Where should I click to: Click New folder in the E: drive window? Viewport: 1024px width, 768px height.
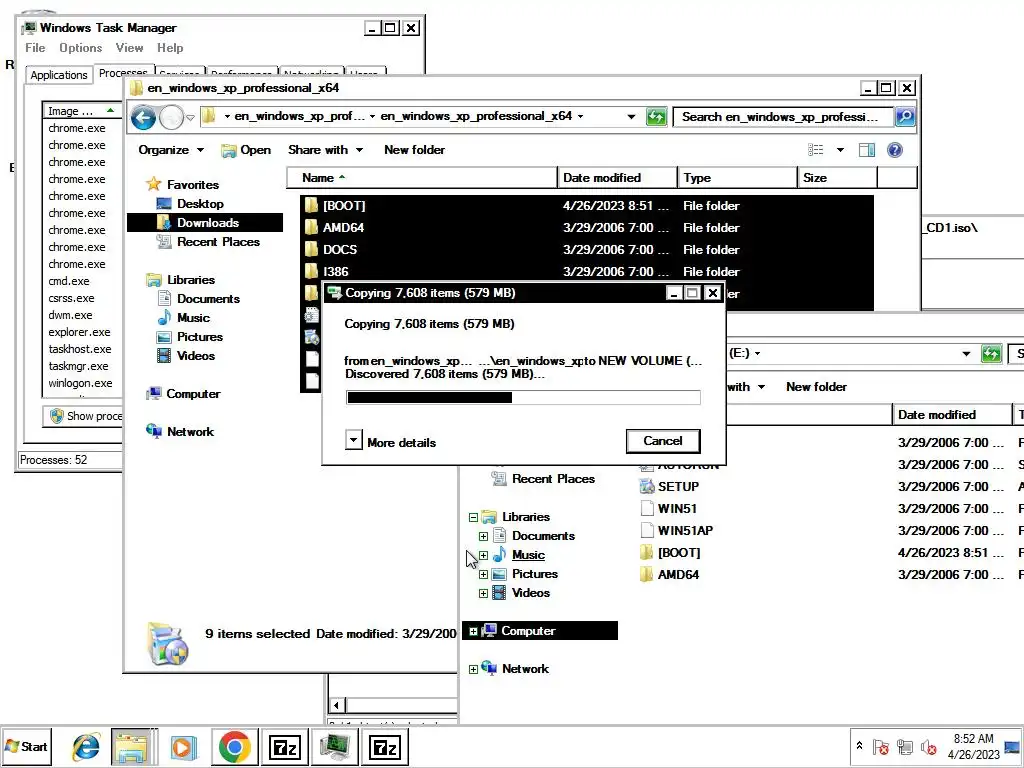816,387
